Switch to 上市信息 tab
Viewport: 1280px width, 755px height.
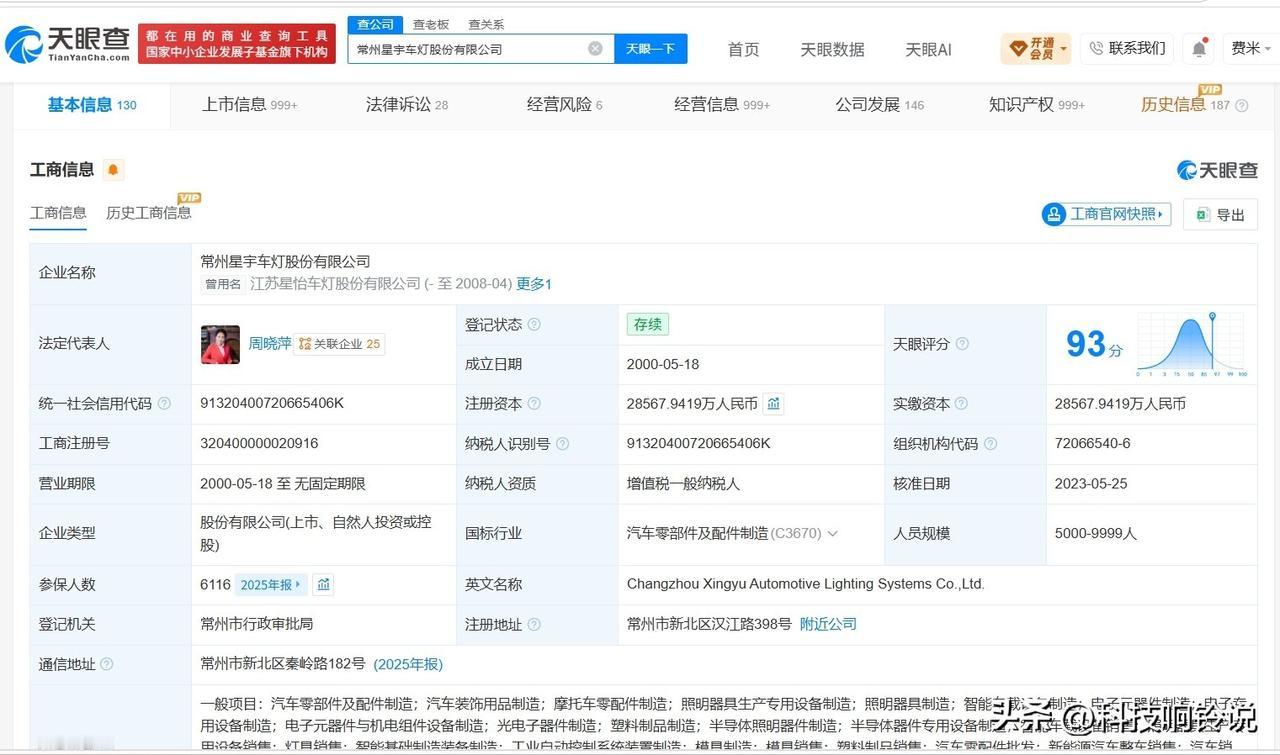[x=250, y=105]
